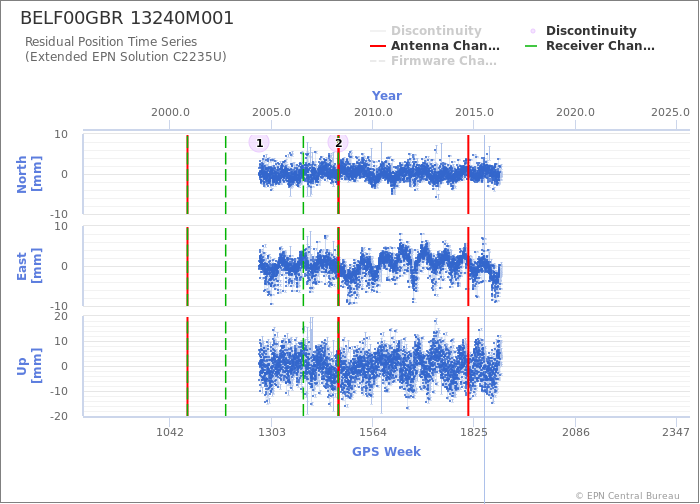The height and width of the screenshot is (504, 700).
Task: Click GPS week label 1564
Action: point(373,432)
